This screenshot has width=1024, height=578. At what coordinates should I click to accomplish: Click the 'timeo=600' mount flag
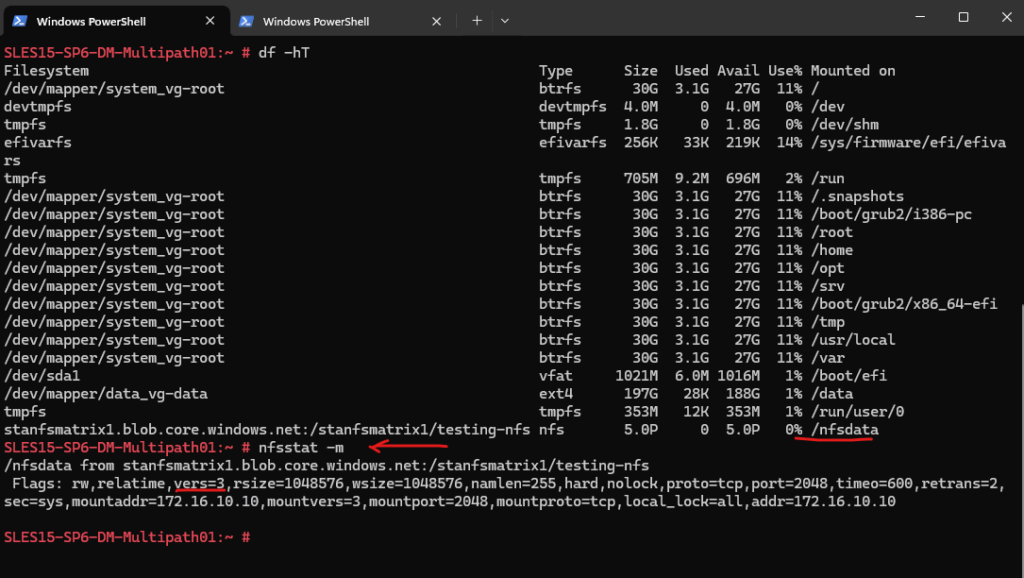[x=874, y=483]
